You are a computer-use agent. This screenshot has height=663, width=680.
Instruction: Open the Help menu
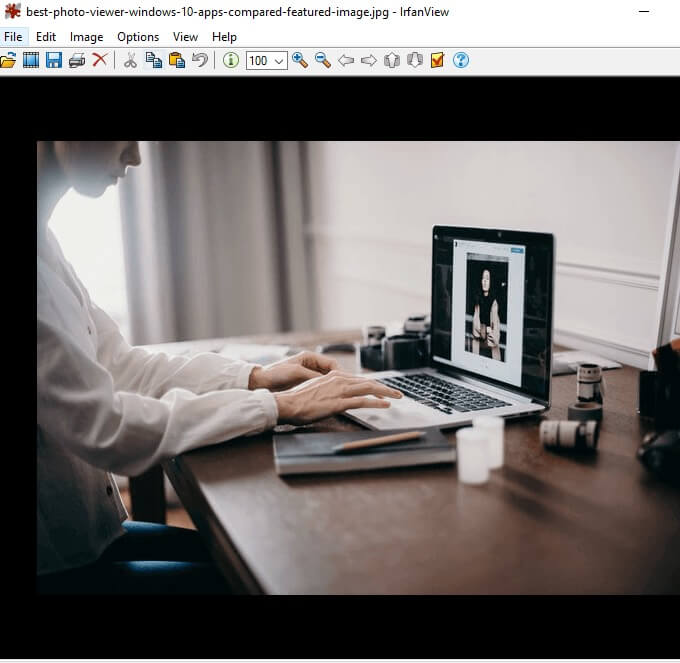pos(224,37)
